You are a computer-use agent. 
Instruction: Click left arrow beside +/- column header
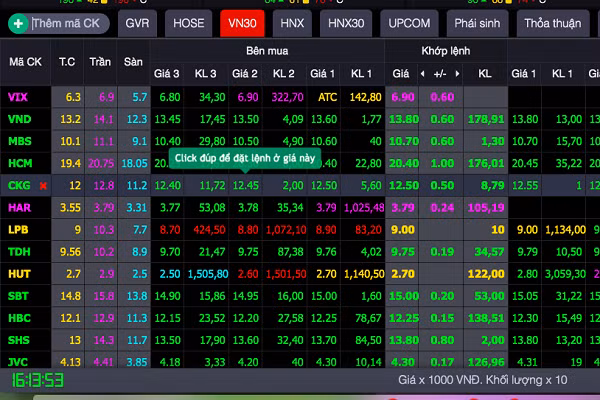tap(424, 74)
